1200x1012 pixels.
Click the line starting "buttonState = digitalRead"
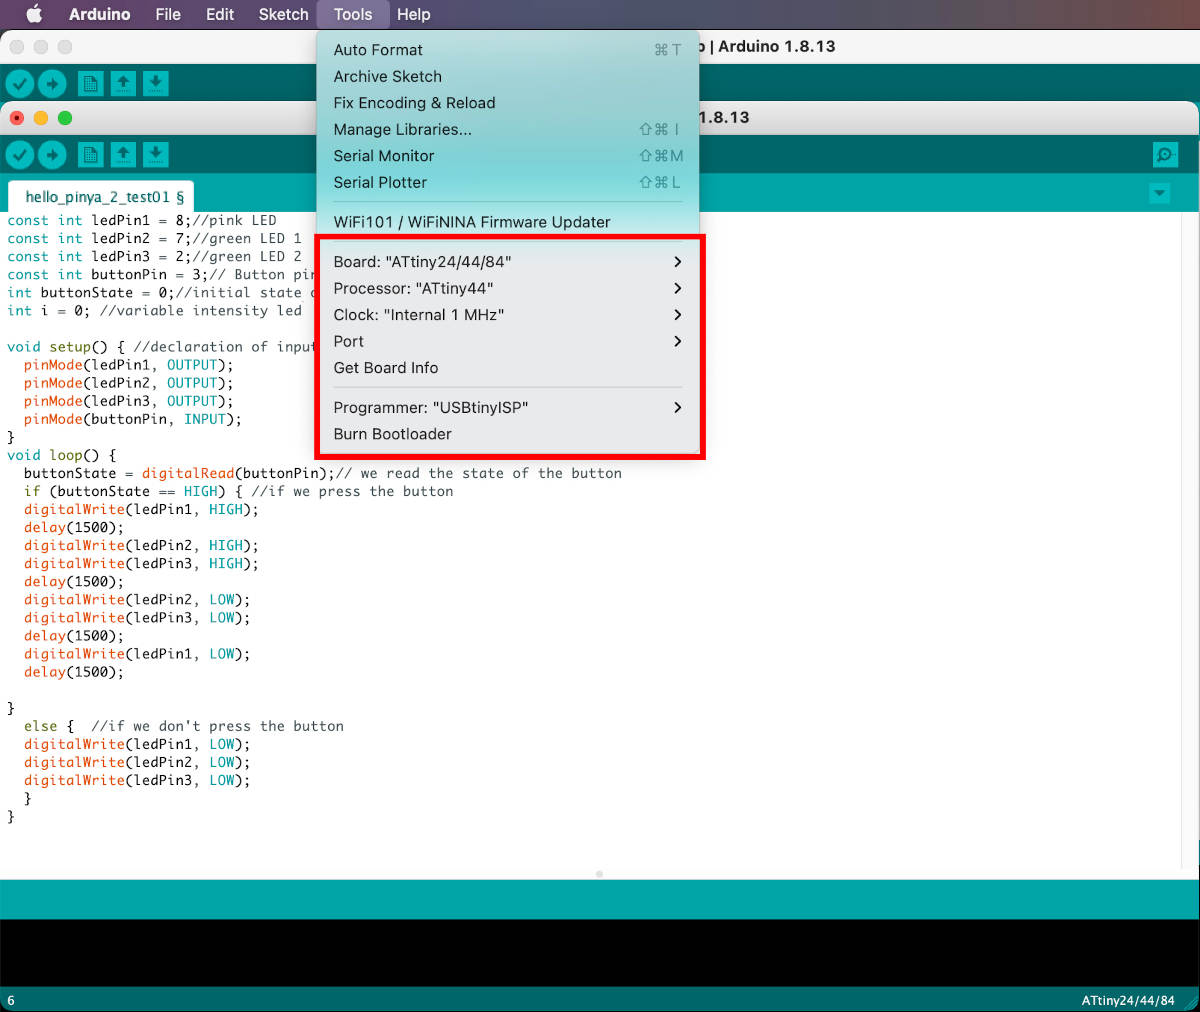(x=322, y=473)
